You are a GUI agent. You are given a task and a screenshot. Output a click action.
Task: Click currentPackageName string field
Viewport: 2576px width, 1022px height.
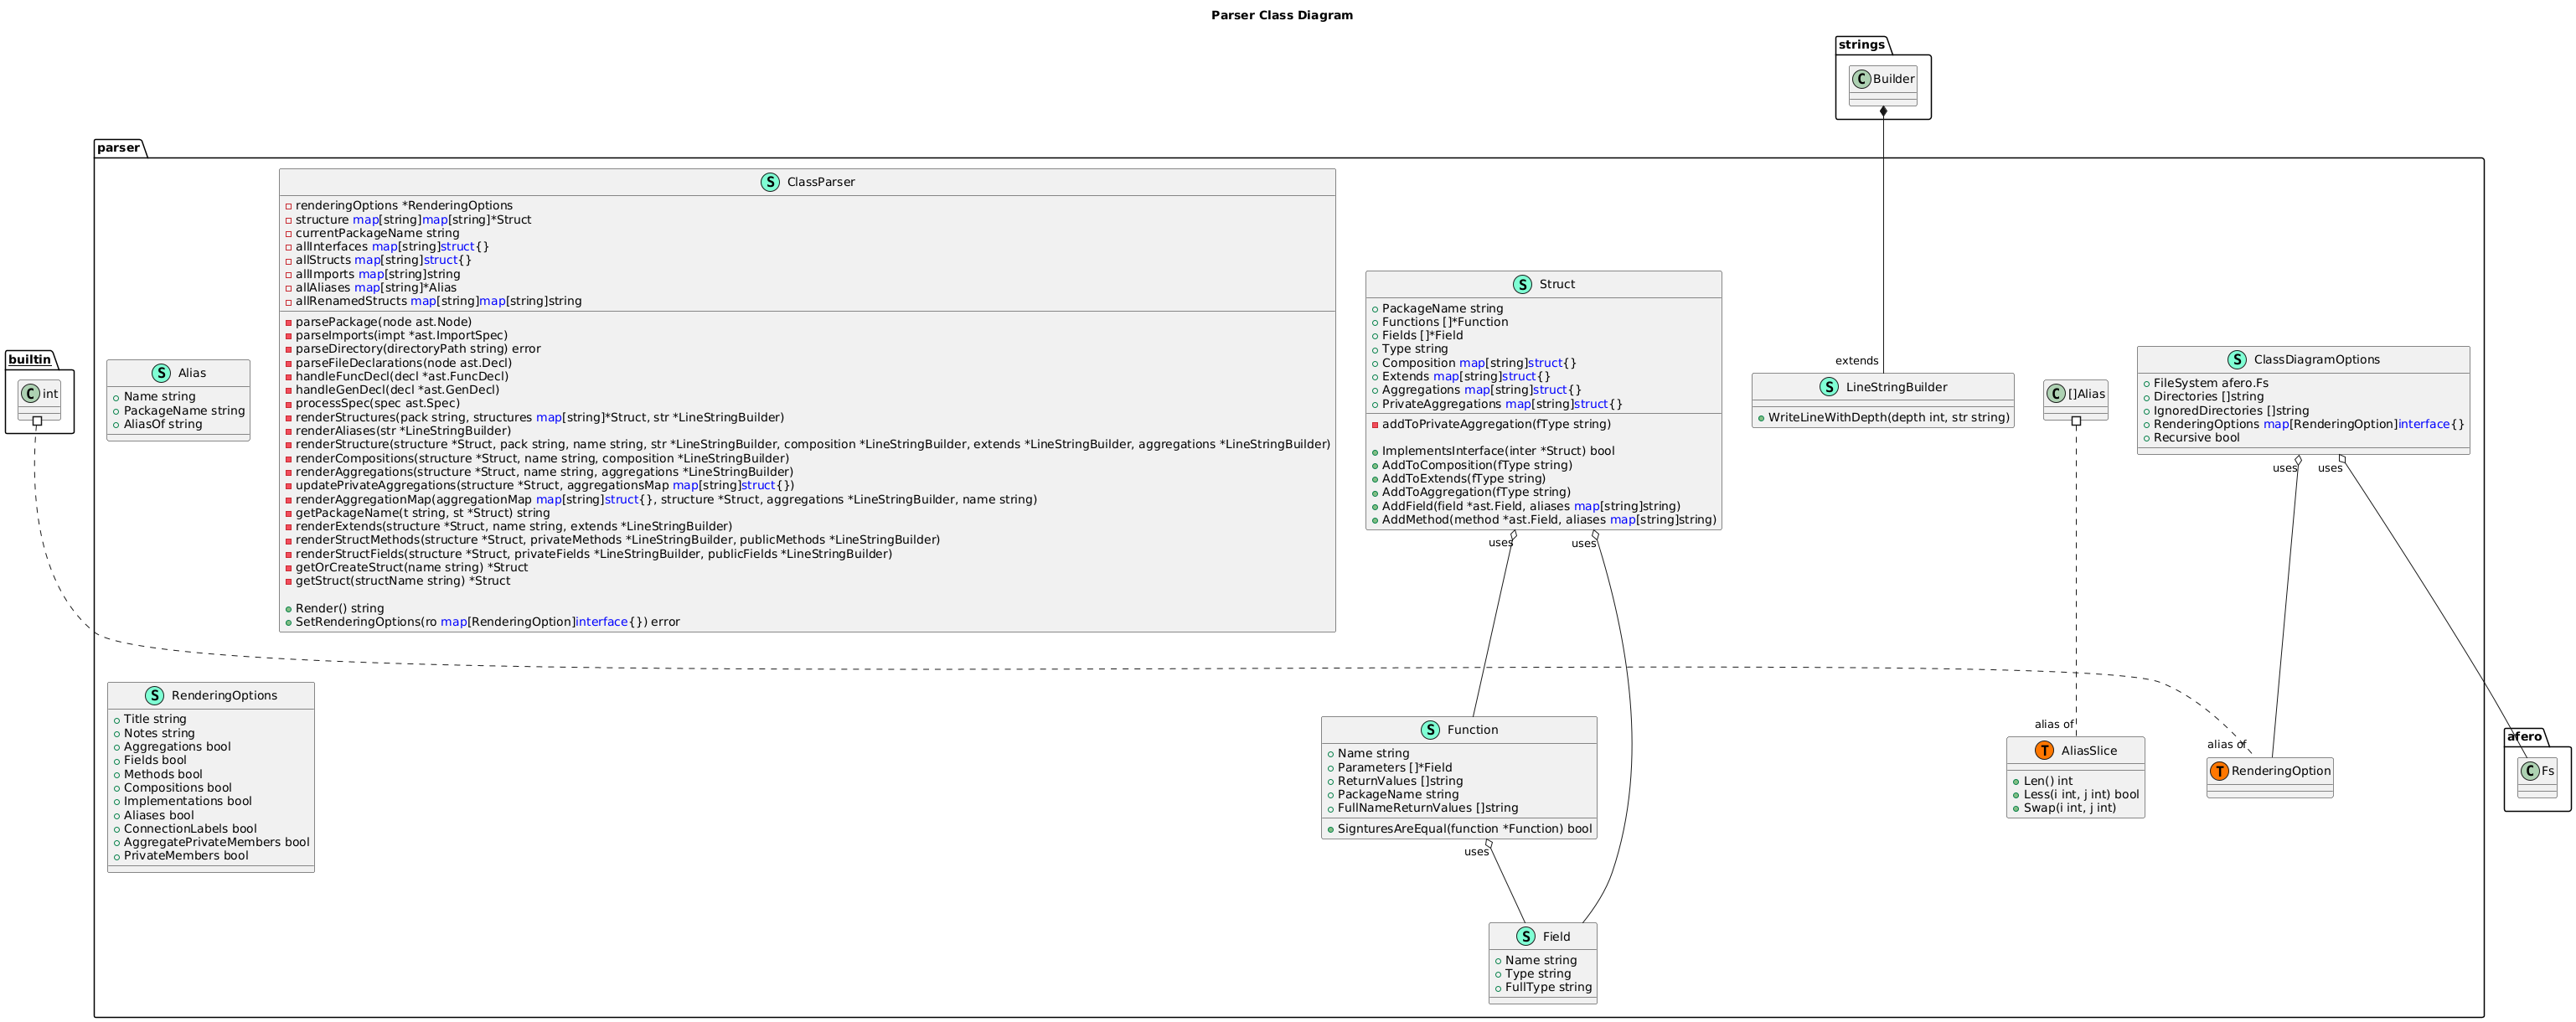point(371,233)
